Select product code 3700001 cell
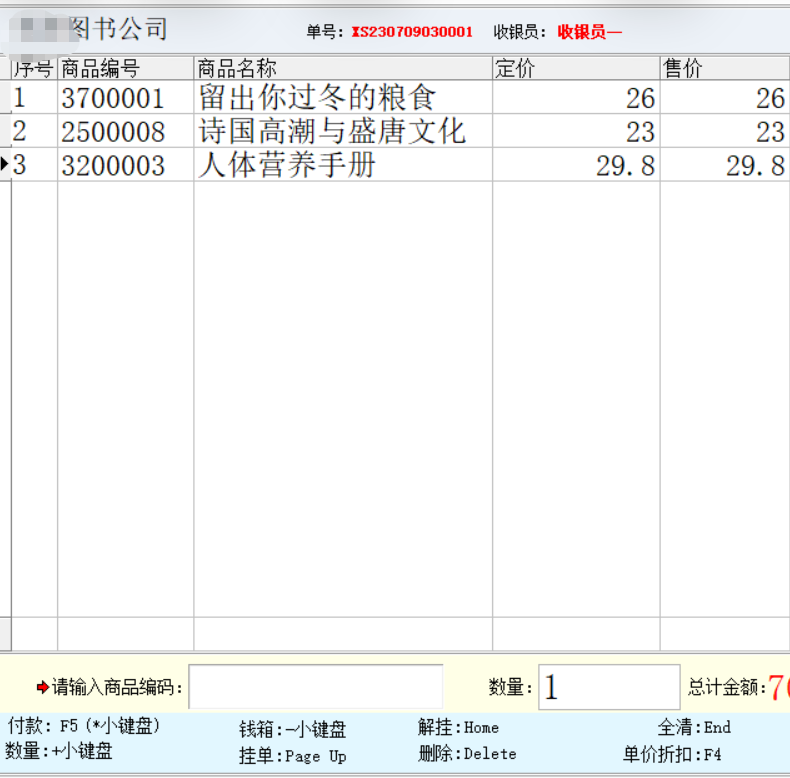 (x=125, y=97)
